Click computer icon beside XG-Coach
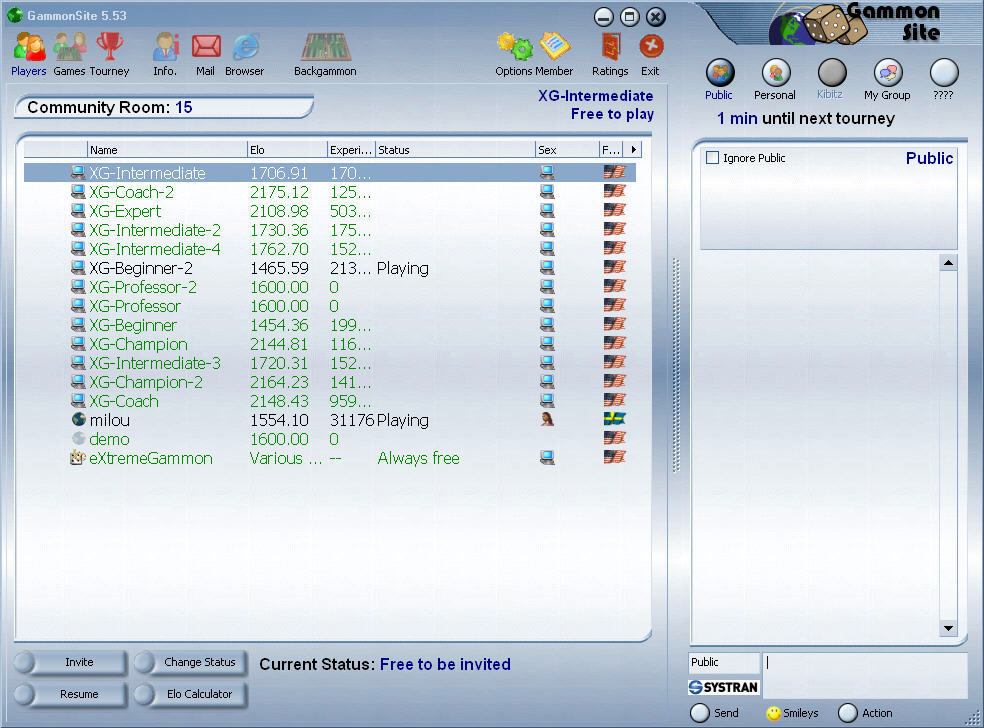 [x=78, y=400]
